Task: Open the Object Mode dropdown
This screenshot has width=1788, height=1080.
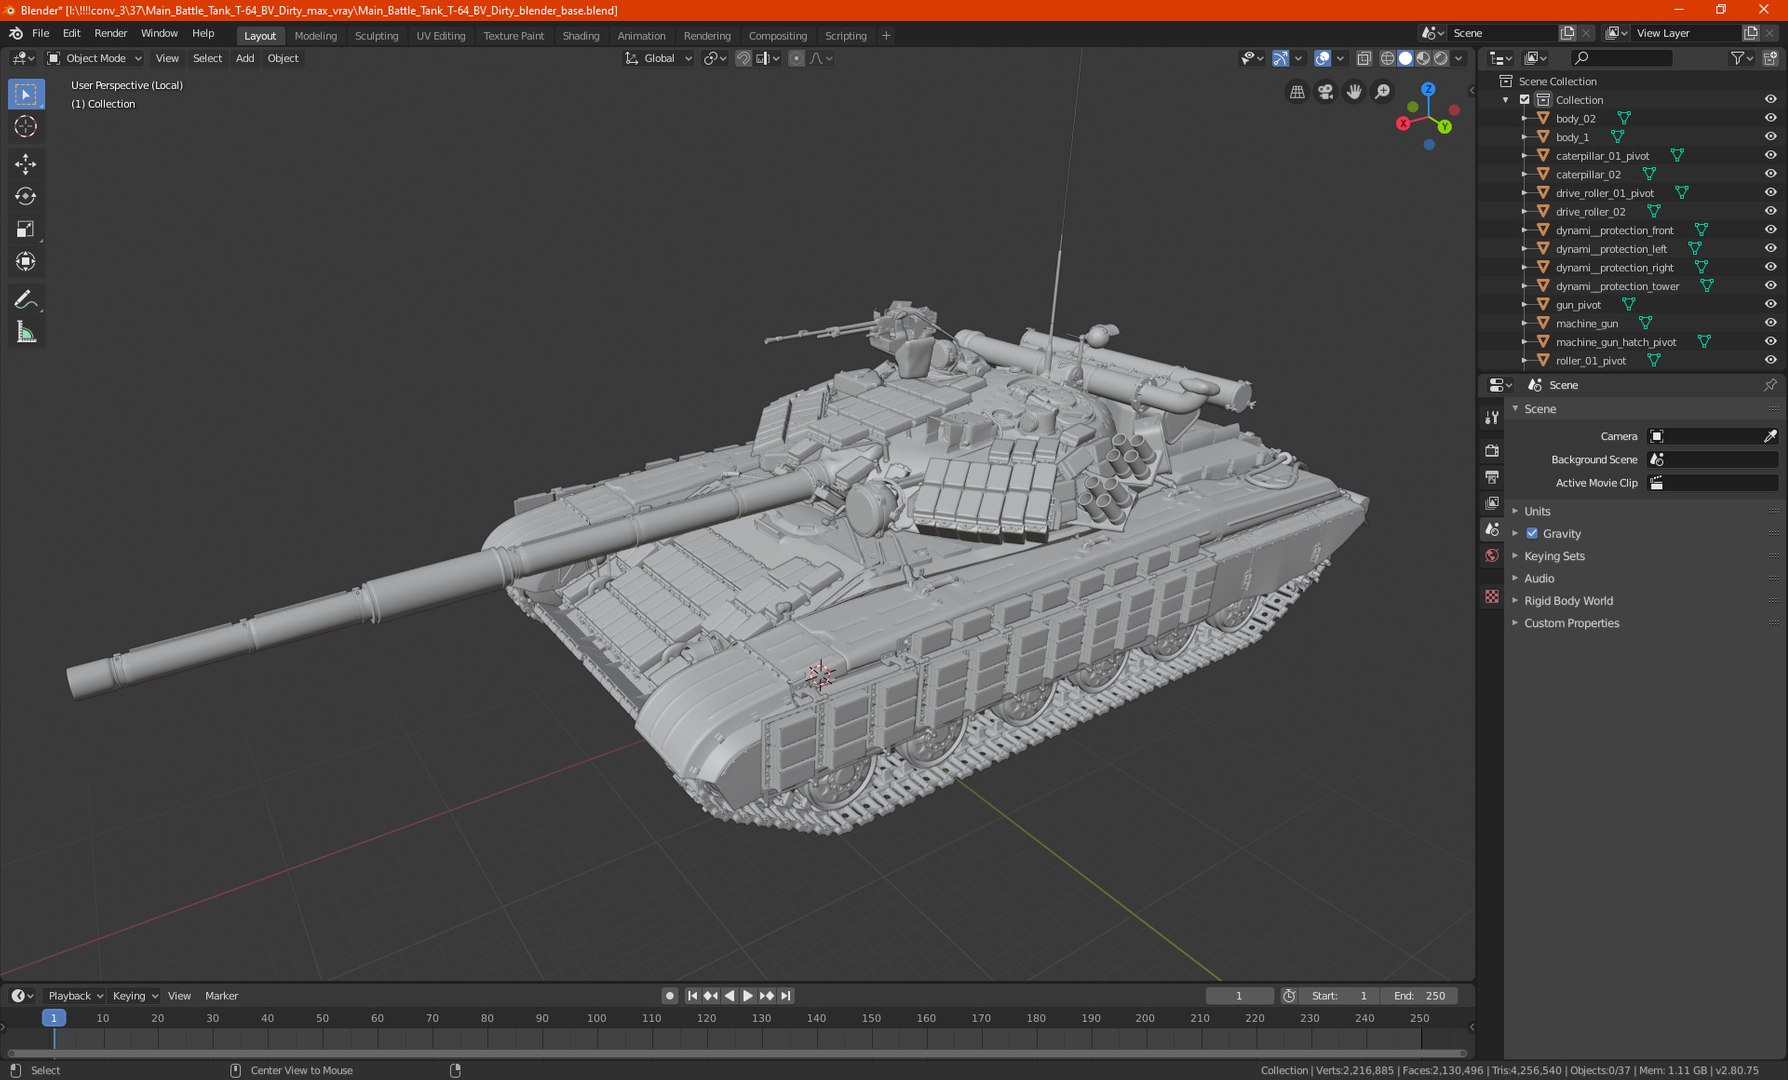Action: pos(95,58)
